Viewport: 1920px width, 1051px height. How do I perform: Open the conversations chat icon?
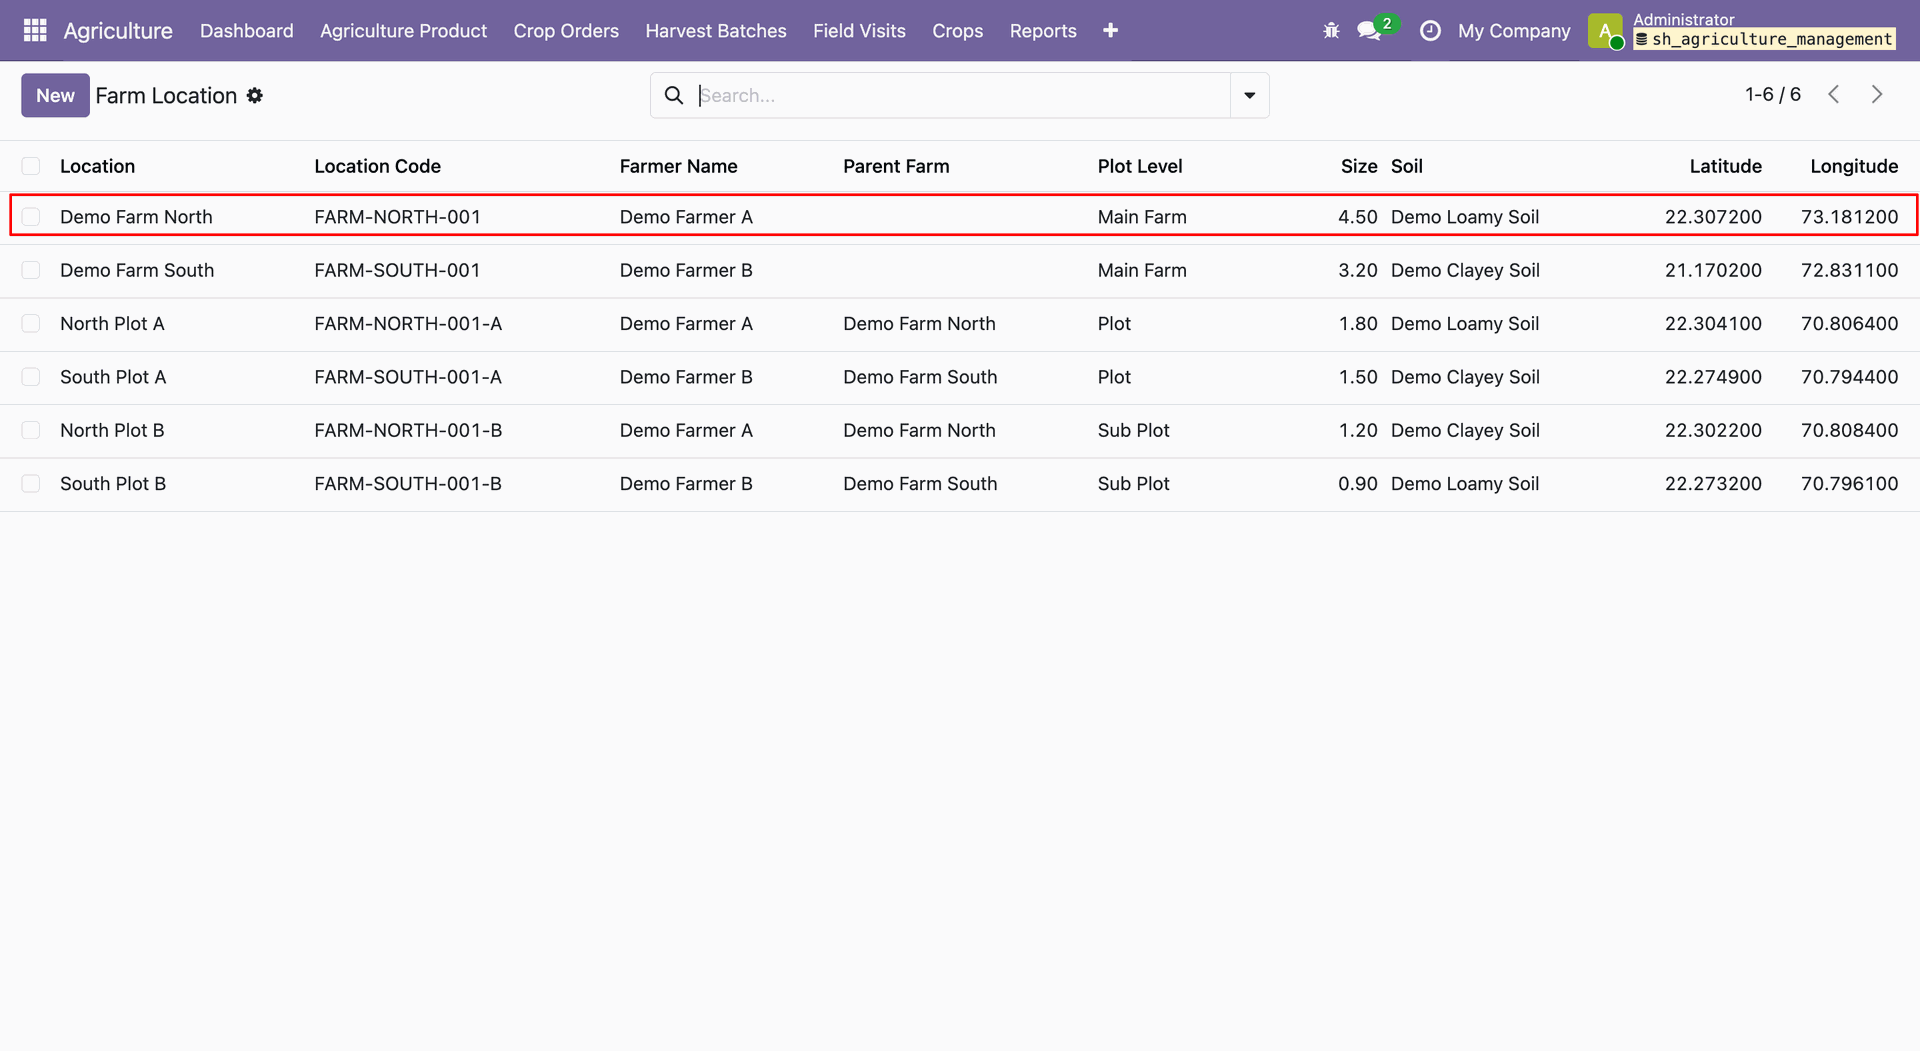coord(1369,31)
